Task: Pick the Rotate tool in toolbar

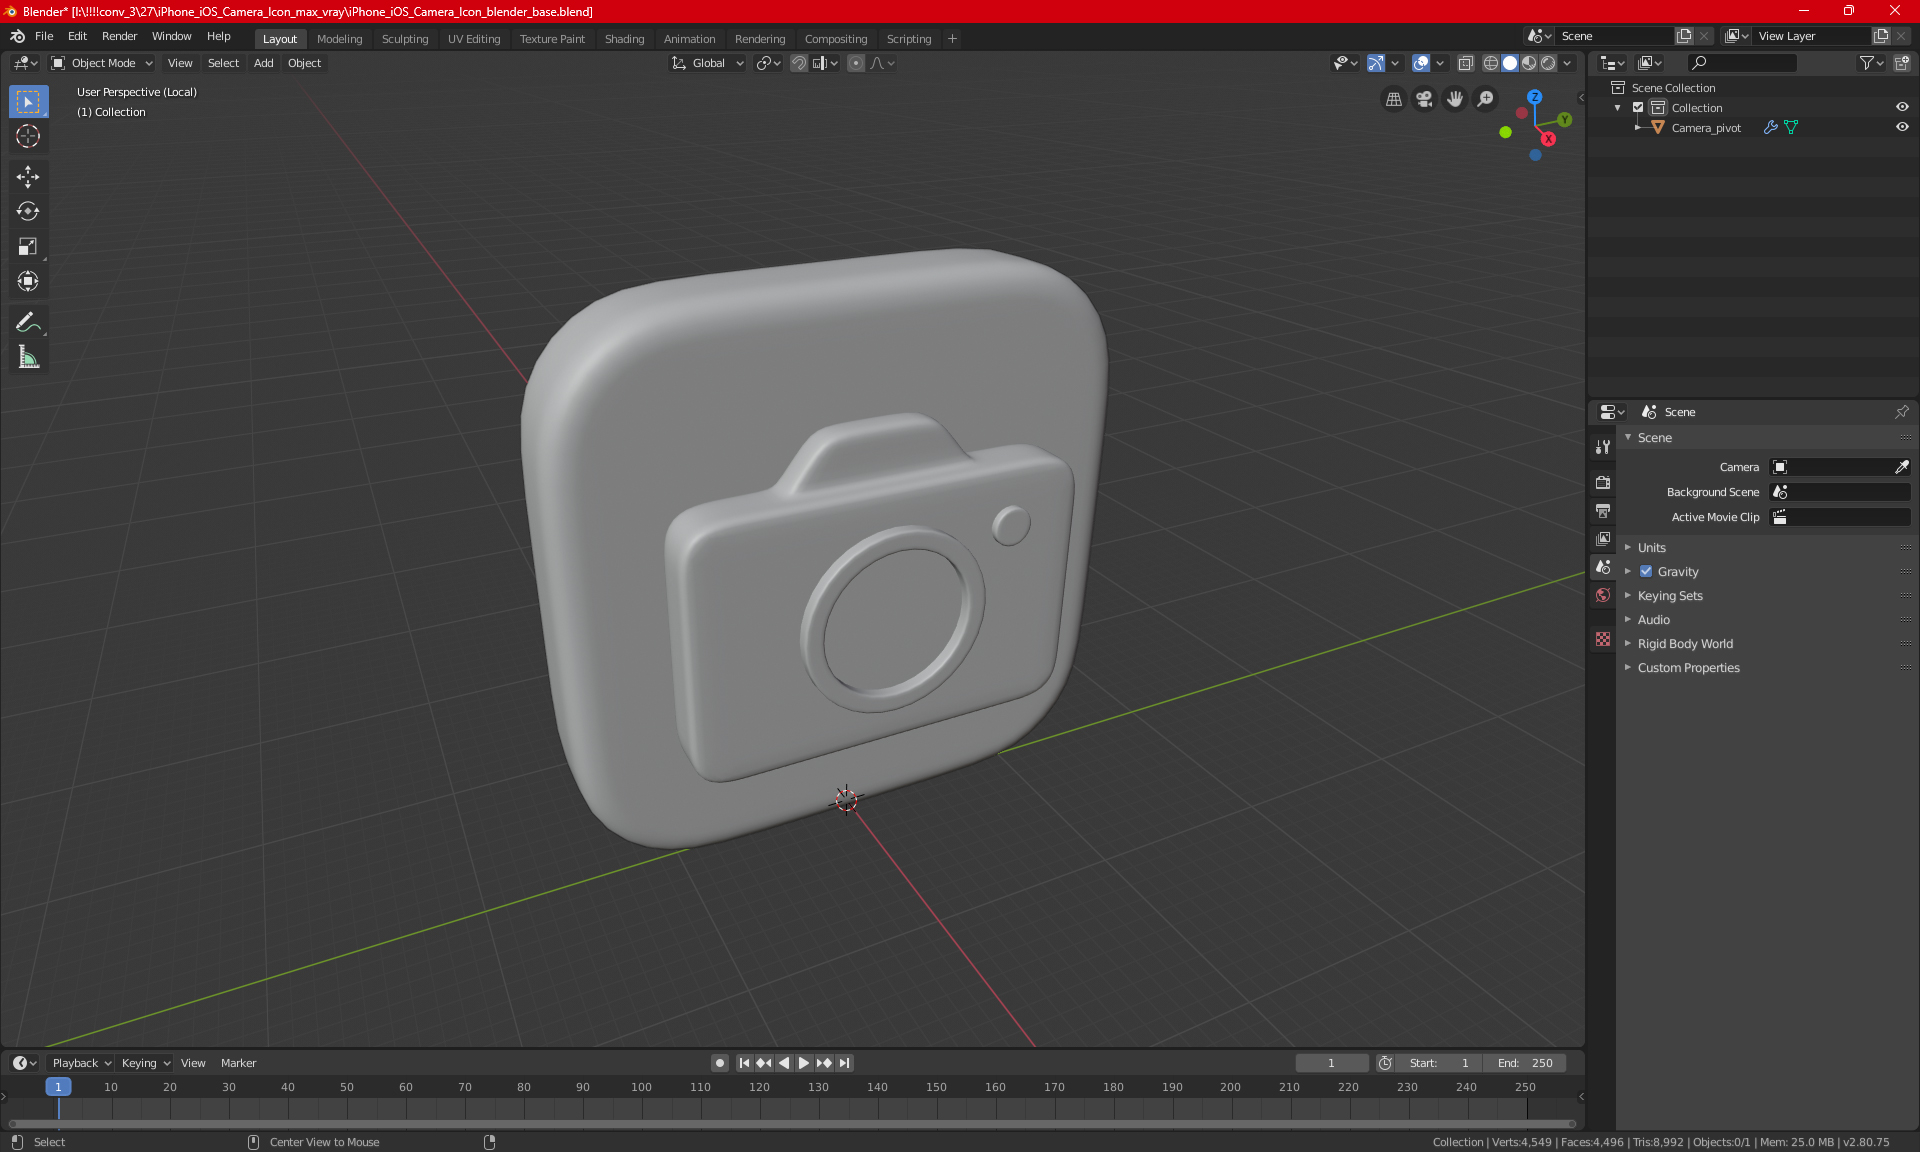Action: pyautogui.click(x=28, y=212)
